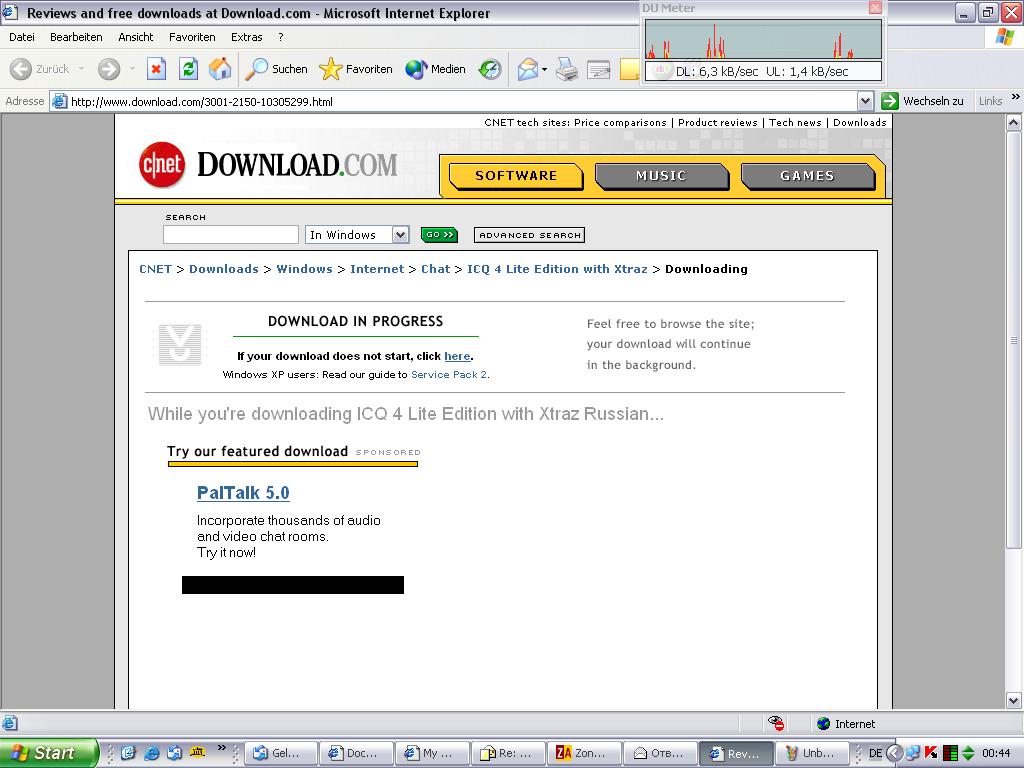Click the page scrollbar up arrow
Screen dimensions: 1024x768
[x=1014, y=122]
